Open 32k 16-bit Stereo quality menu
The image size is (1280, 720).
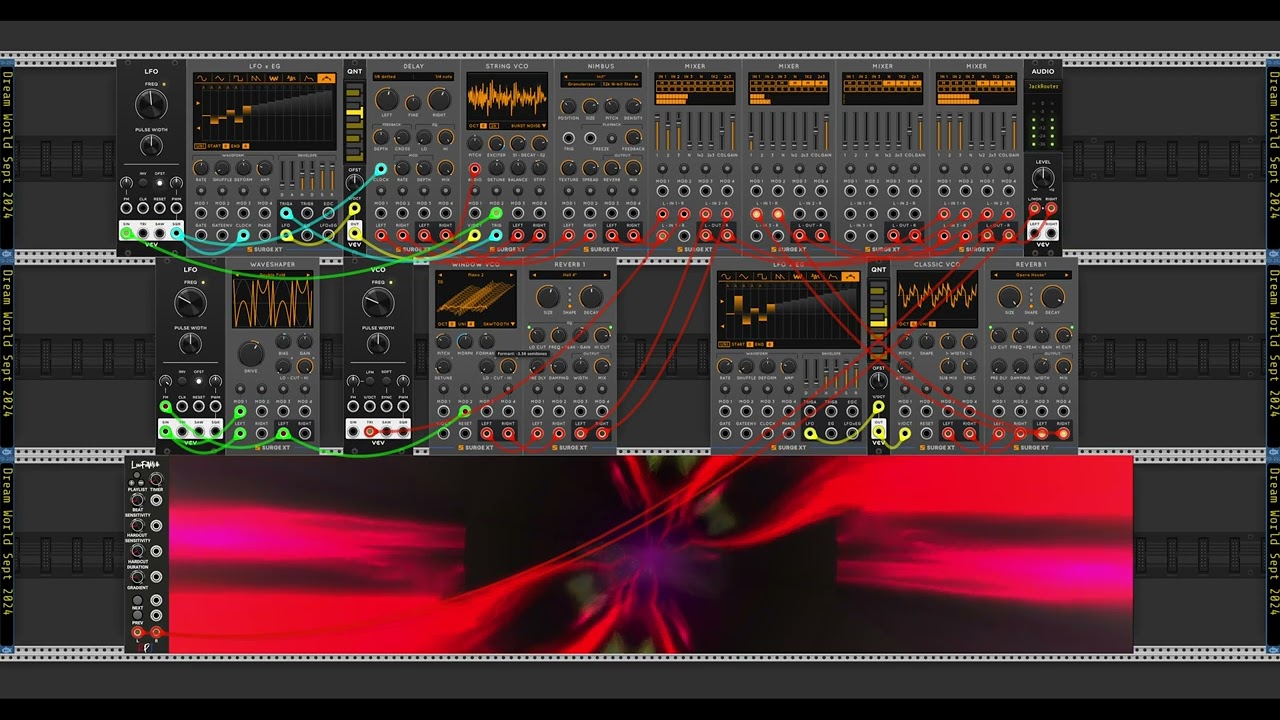pyautogui.click(x=620, y=85)
